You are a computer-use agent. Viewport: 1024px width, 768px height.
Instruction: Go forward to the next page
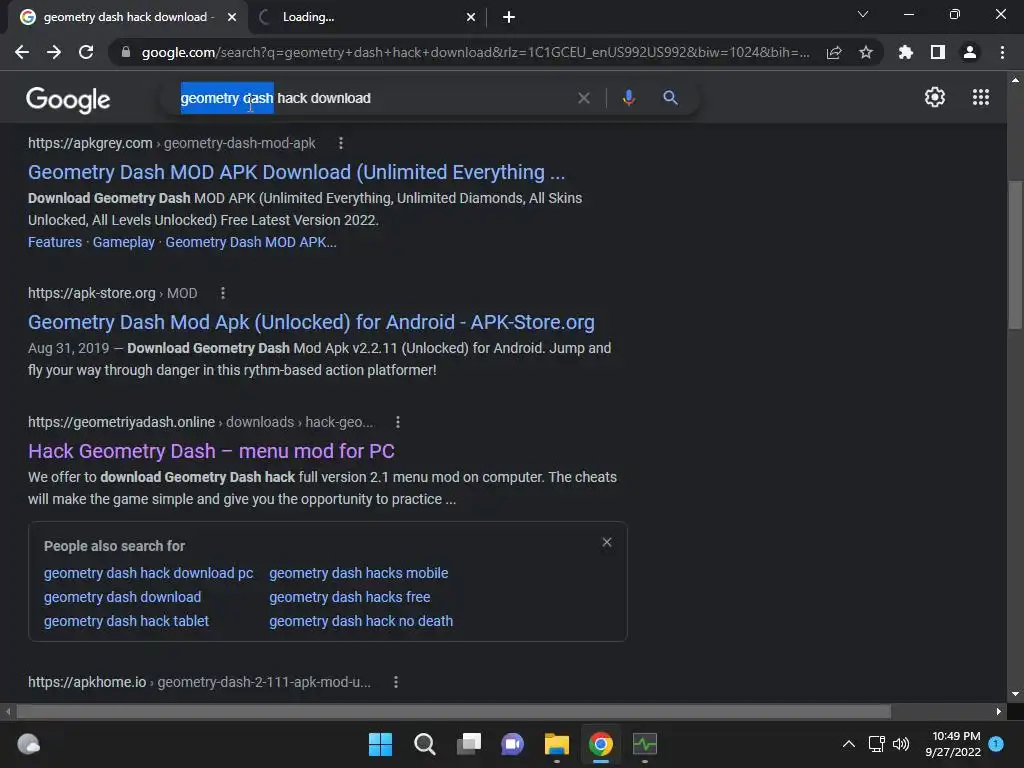[x=54, y=52]
